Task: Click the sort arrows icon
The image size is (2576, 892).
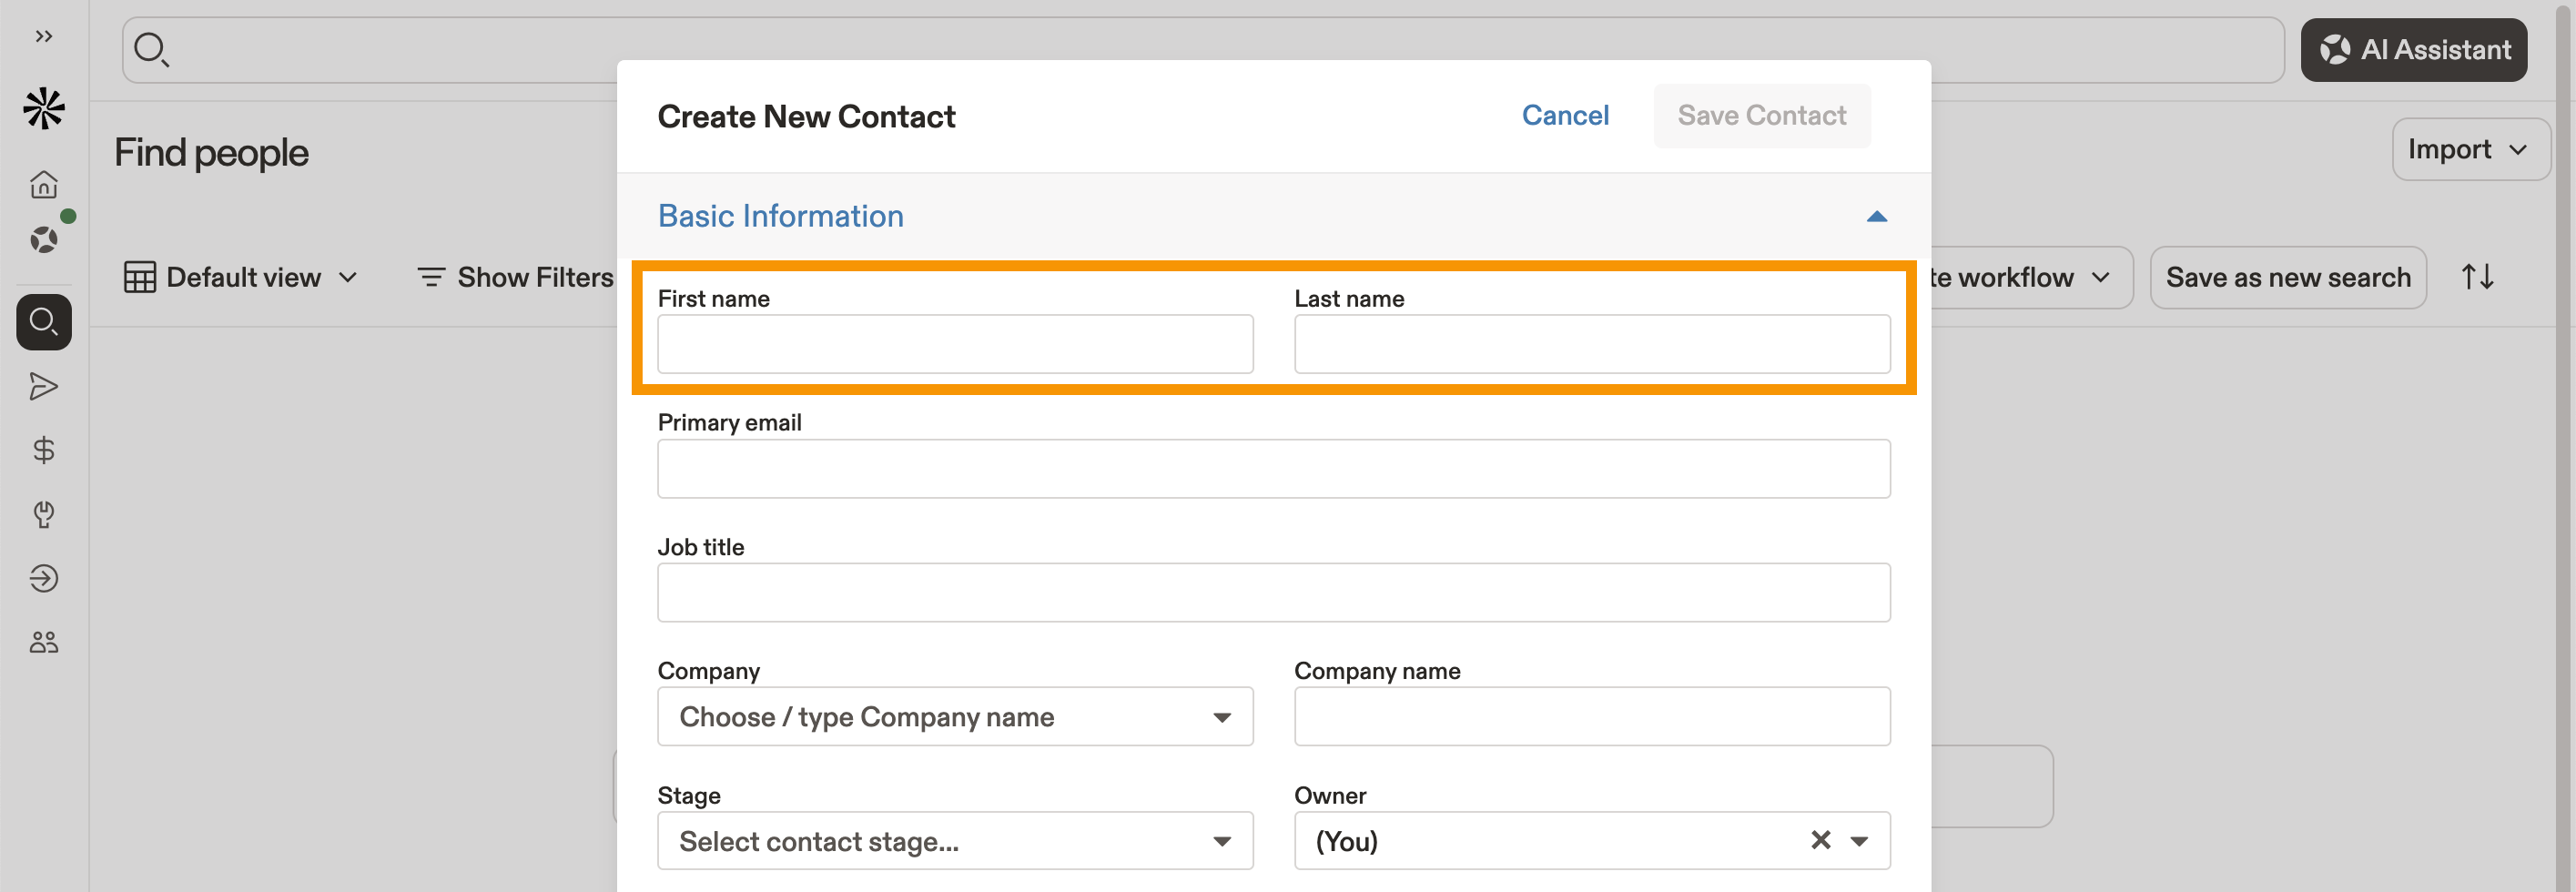Action: pos(2477,277)
